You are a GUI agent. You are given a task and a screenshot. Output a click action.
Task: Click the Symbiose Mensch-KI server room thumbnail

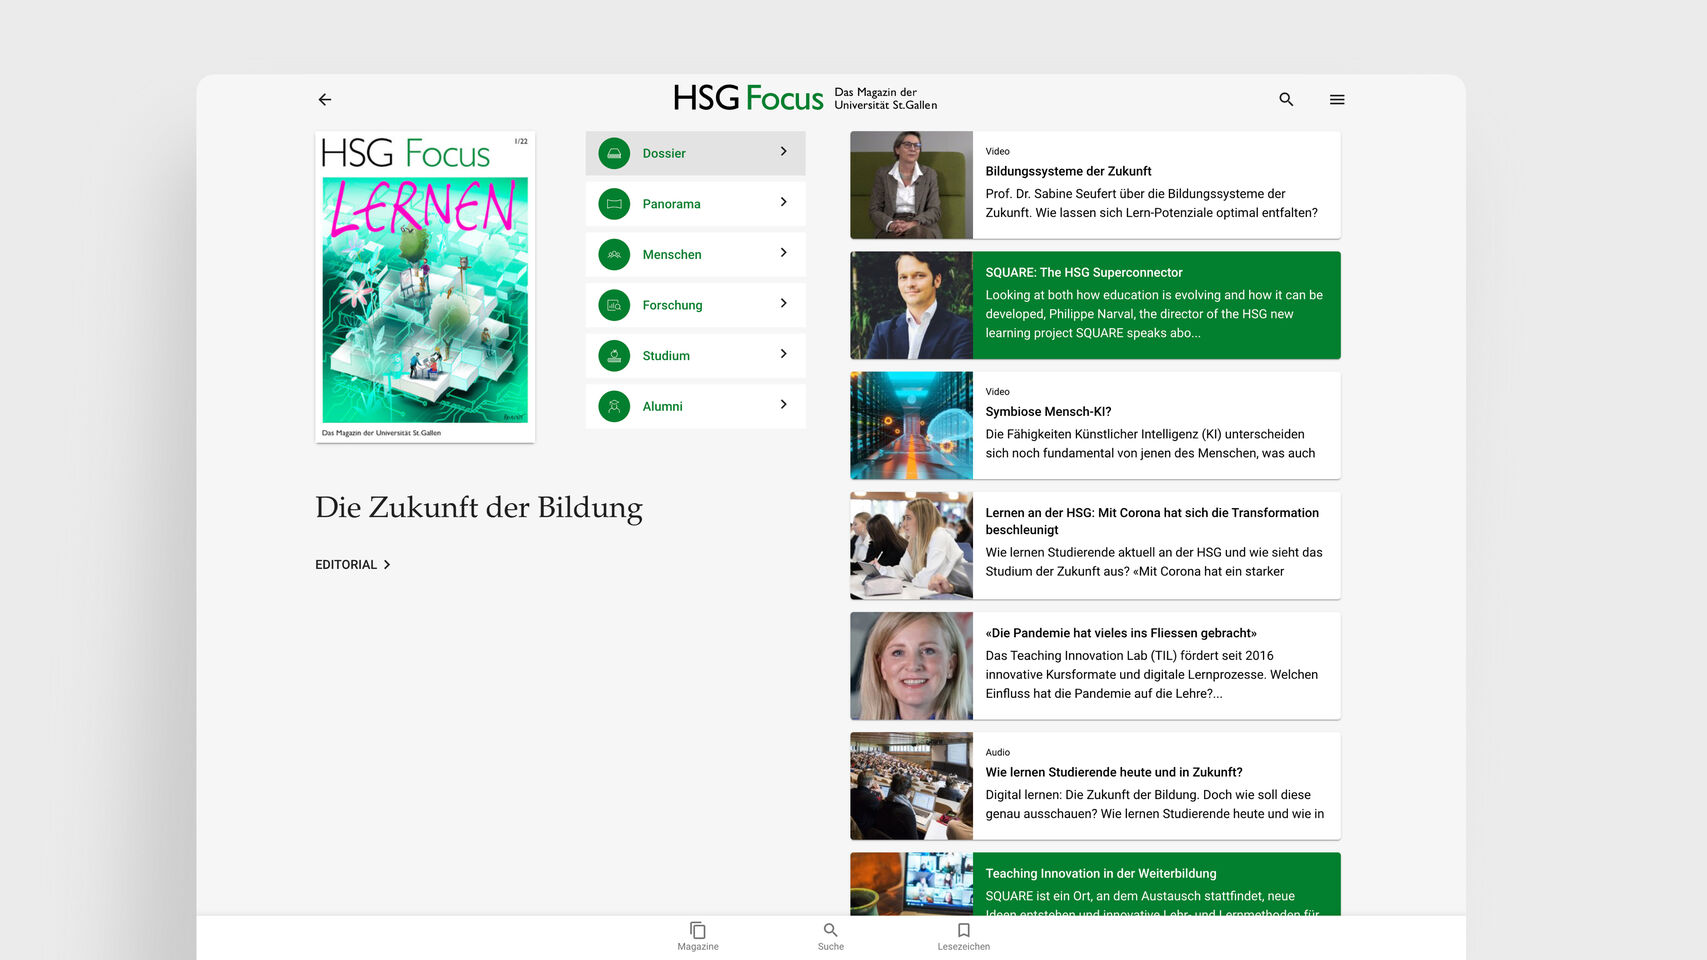911,425
